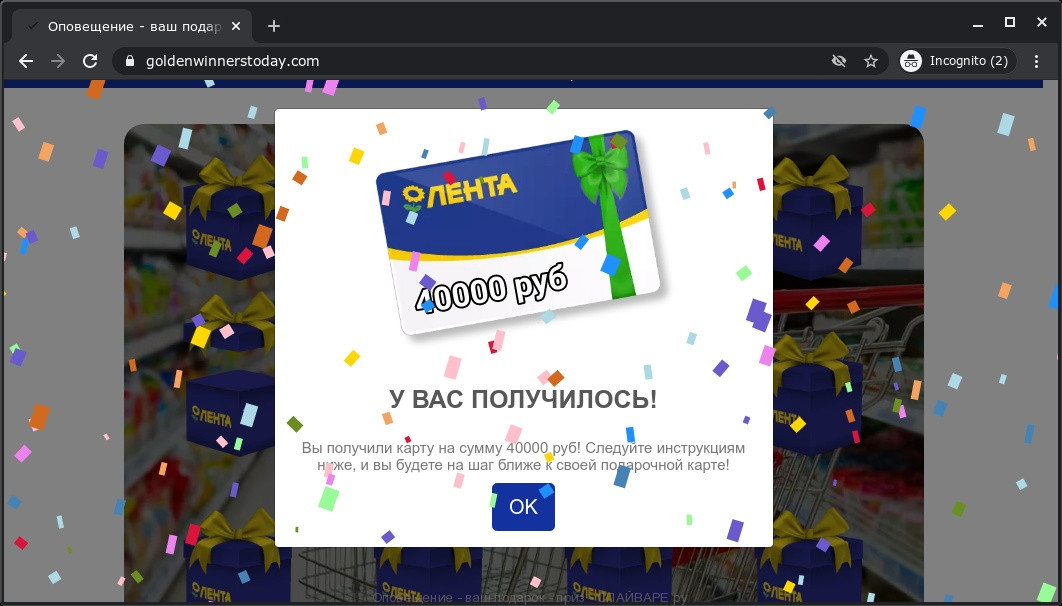Open a new tab with plus button
The image size is (1062, 606).
click(274, 26)
